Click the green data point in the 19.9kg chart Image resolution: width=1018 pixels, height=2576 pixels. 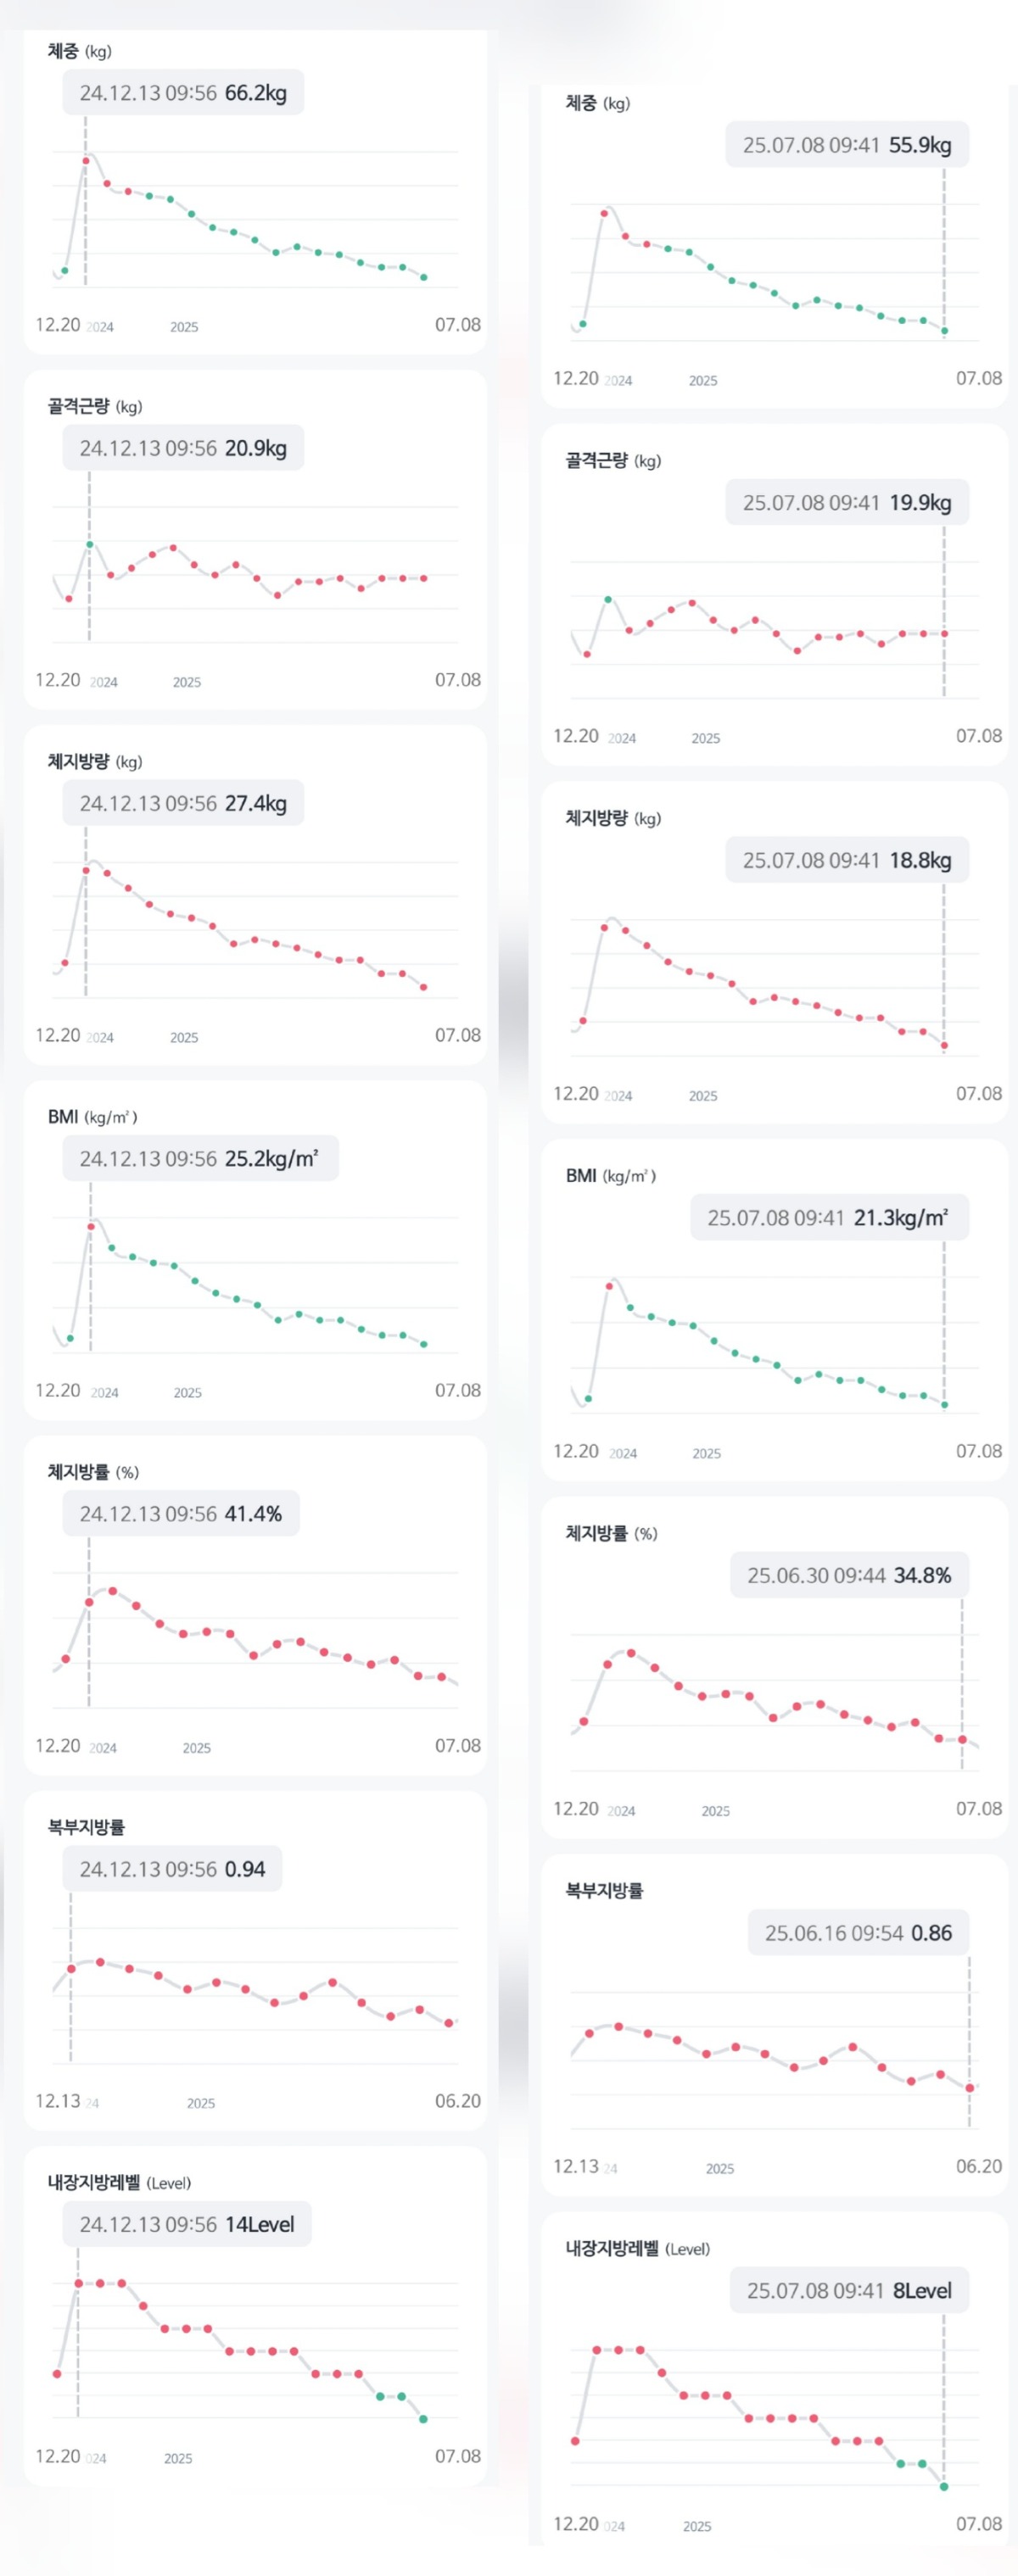608,599
